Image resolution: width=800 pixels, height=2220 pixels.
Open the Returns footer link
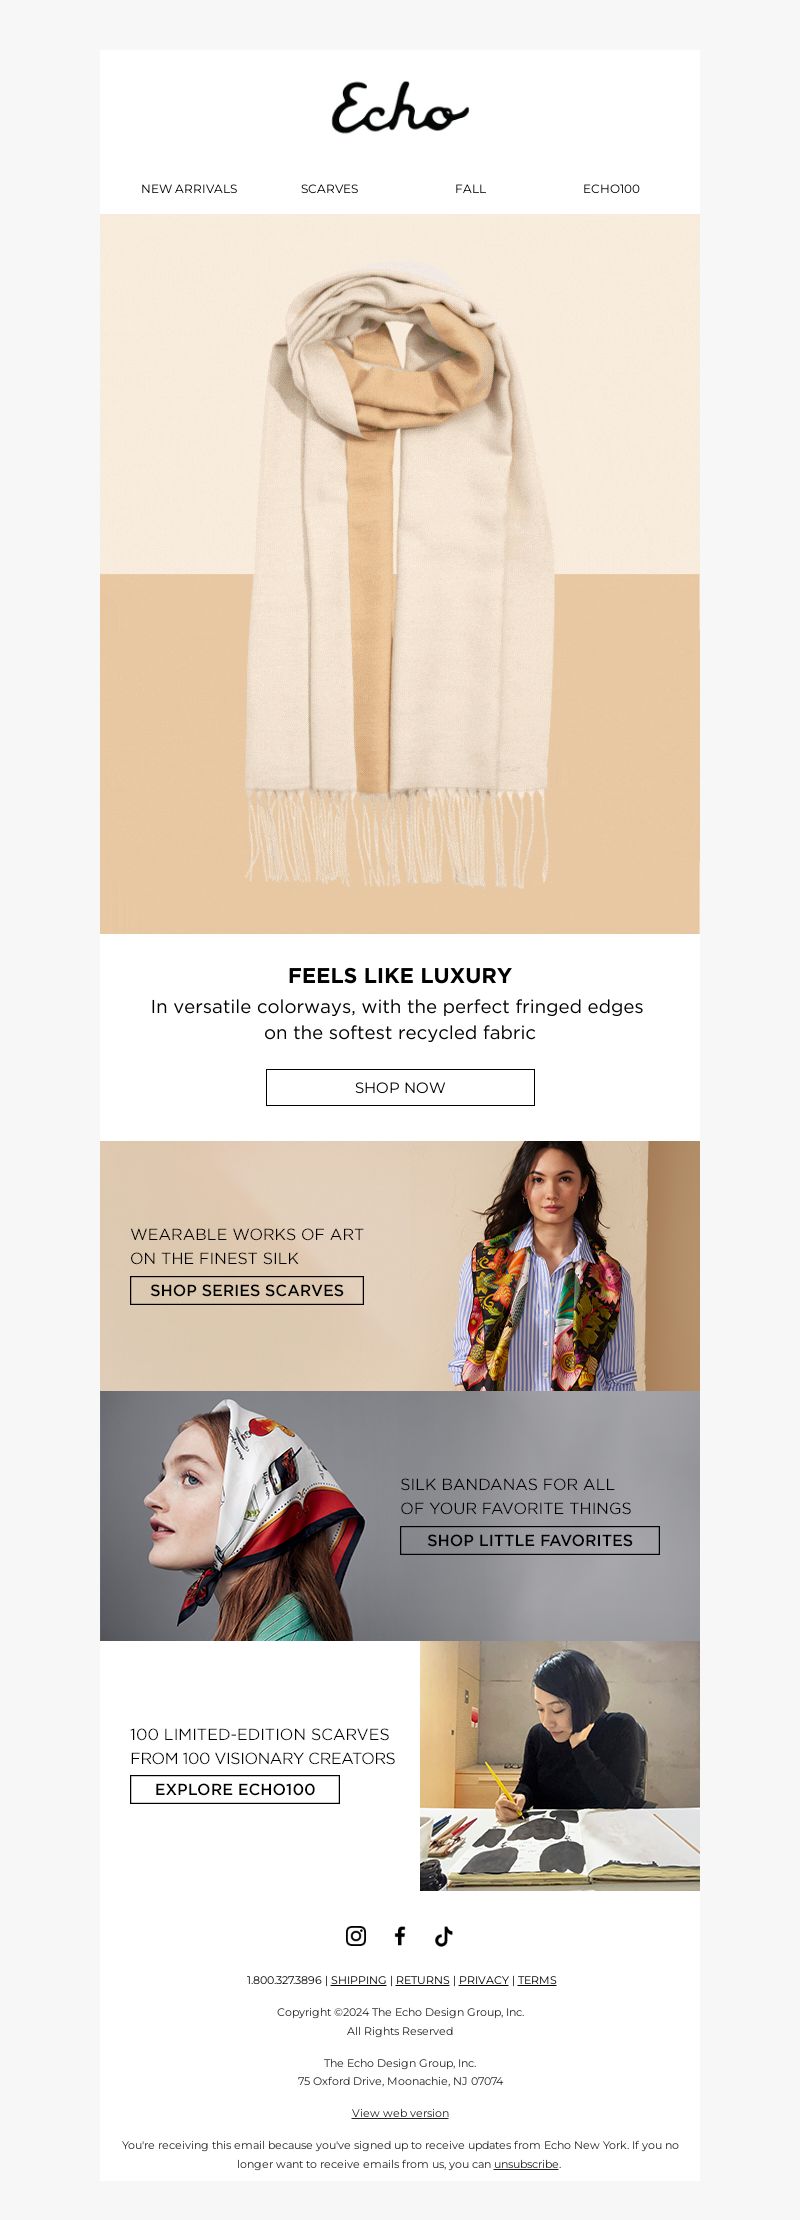coord(422,1980)
